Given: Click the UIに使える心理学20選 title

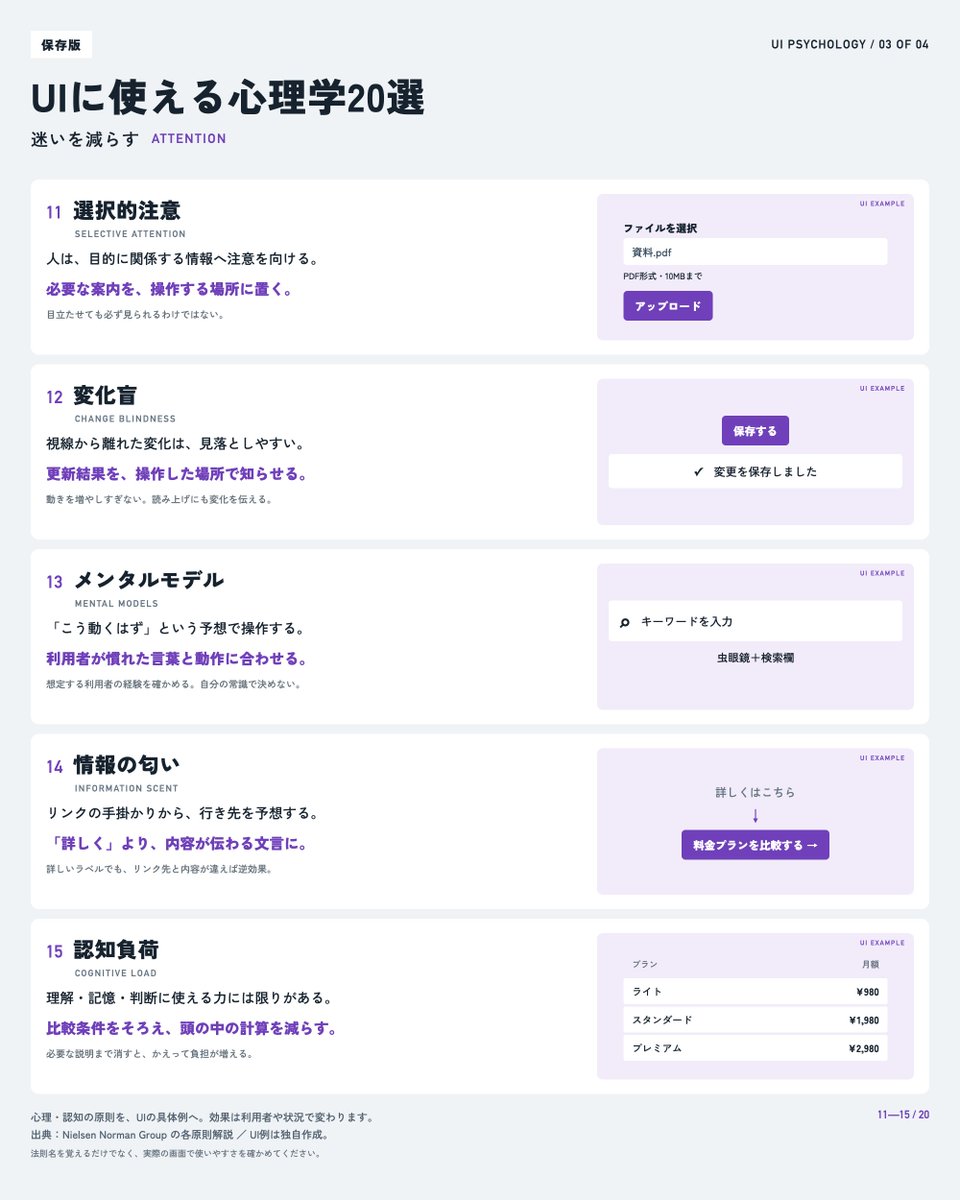Looking at the screenshot, I should (228, 99).
